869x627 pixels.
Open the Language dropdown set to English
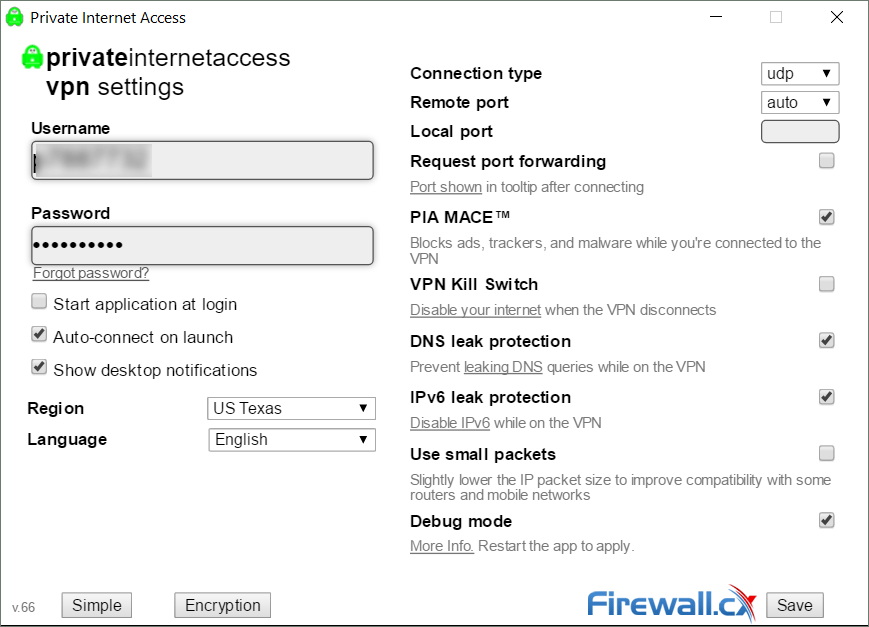pyautogui.click(x=292, y=440)
